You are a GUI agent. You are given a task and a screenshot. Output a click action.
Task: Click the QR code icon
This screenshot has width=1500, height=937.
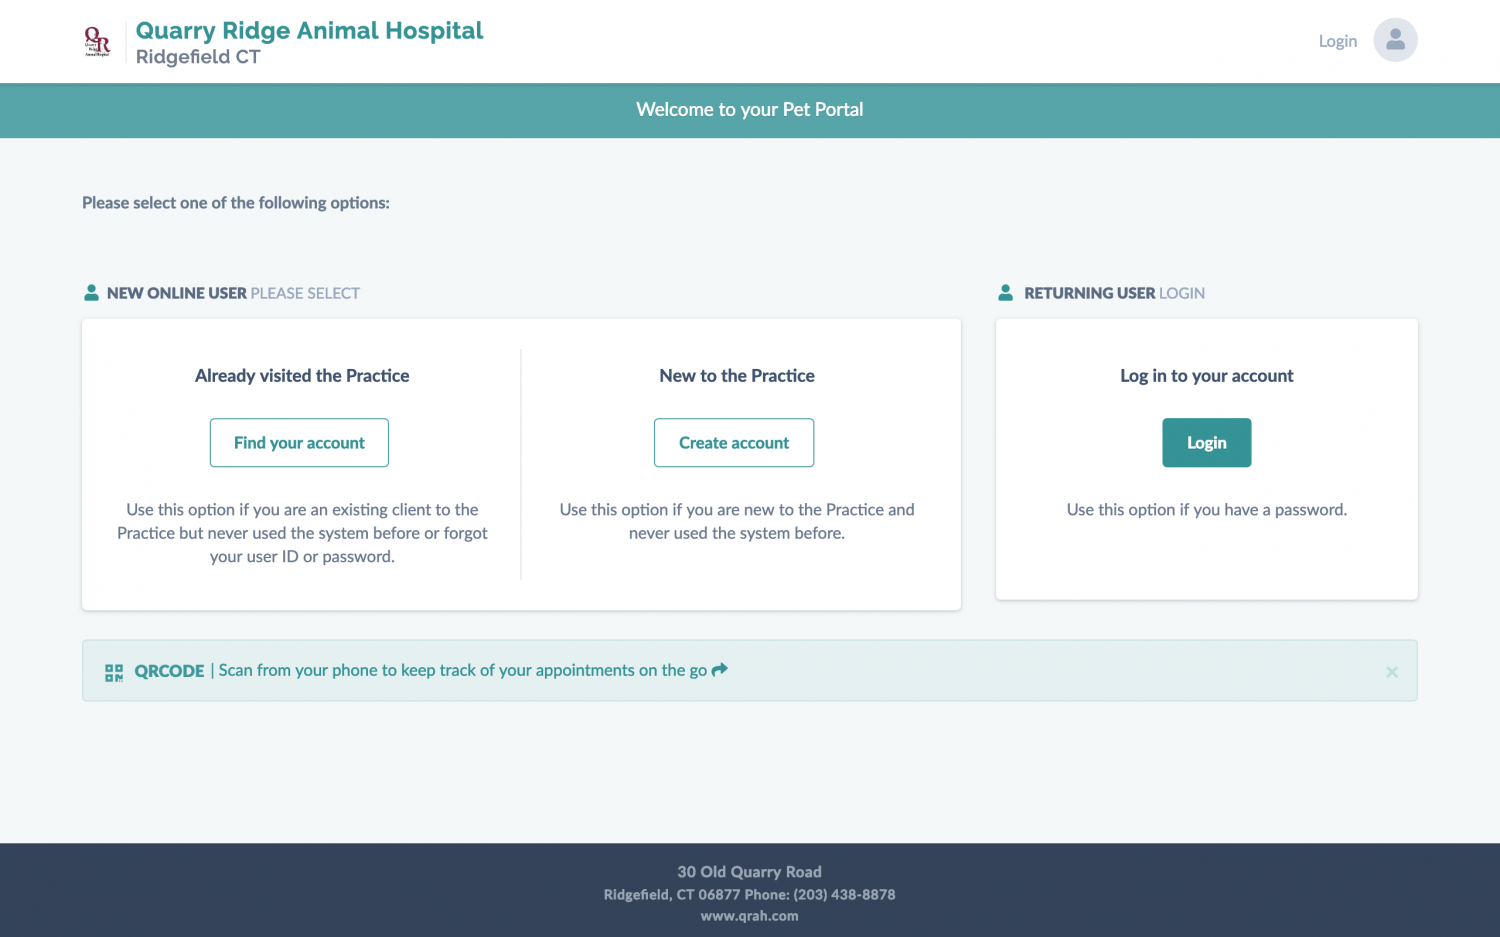coord(114,672)
